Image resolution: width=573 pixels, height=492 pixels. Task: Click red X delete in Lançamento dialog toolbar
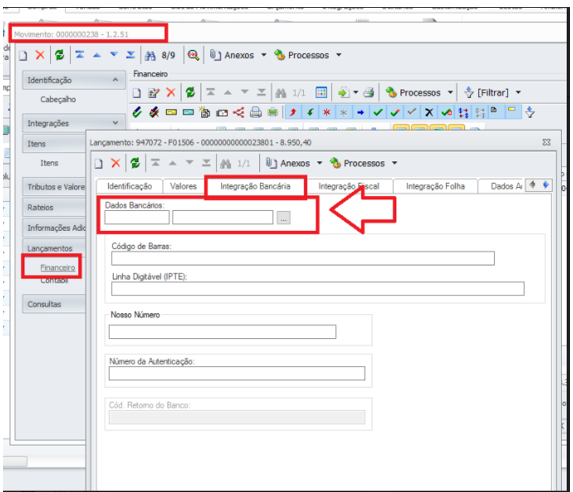115,163
